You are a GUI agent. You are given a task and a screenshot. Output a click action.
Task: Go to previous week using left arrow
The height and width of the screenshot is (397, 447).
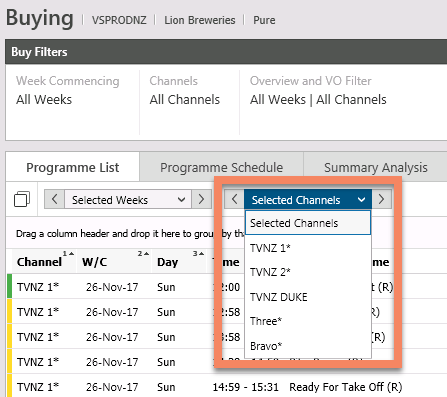[x=54, y=199]
